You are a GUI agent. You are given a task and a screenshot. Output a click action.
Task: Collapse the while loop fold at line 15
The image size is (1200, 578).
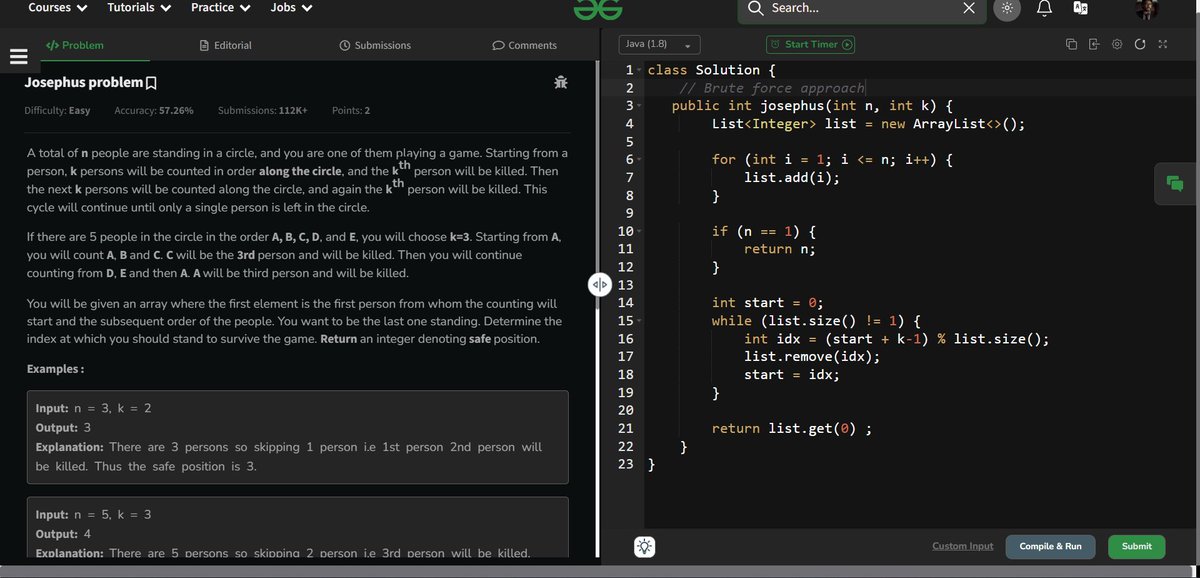click(x=640, y=321)
